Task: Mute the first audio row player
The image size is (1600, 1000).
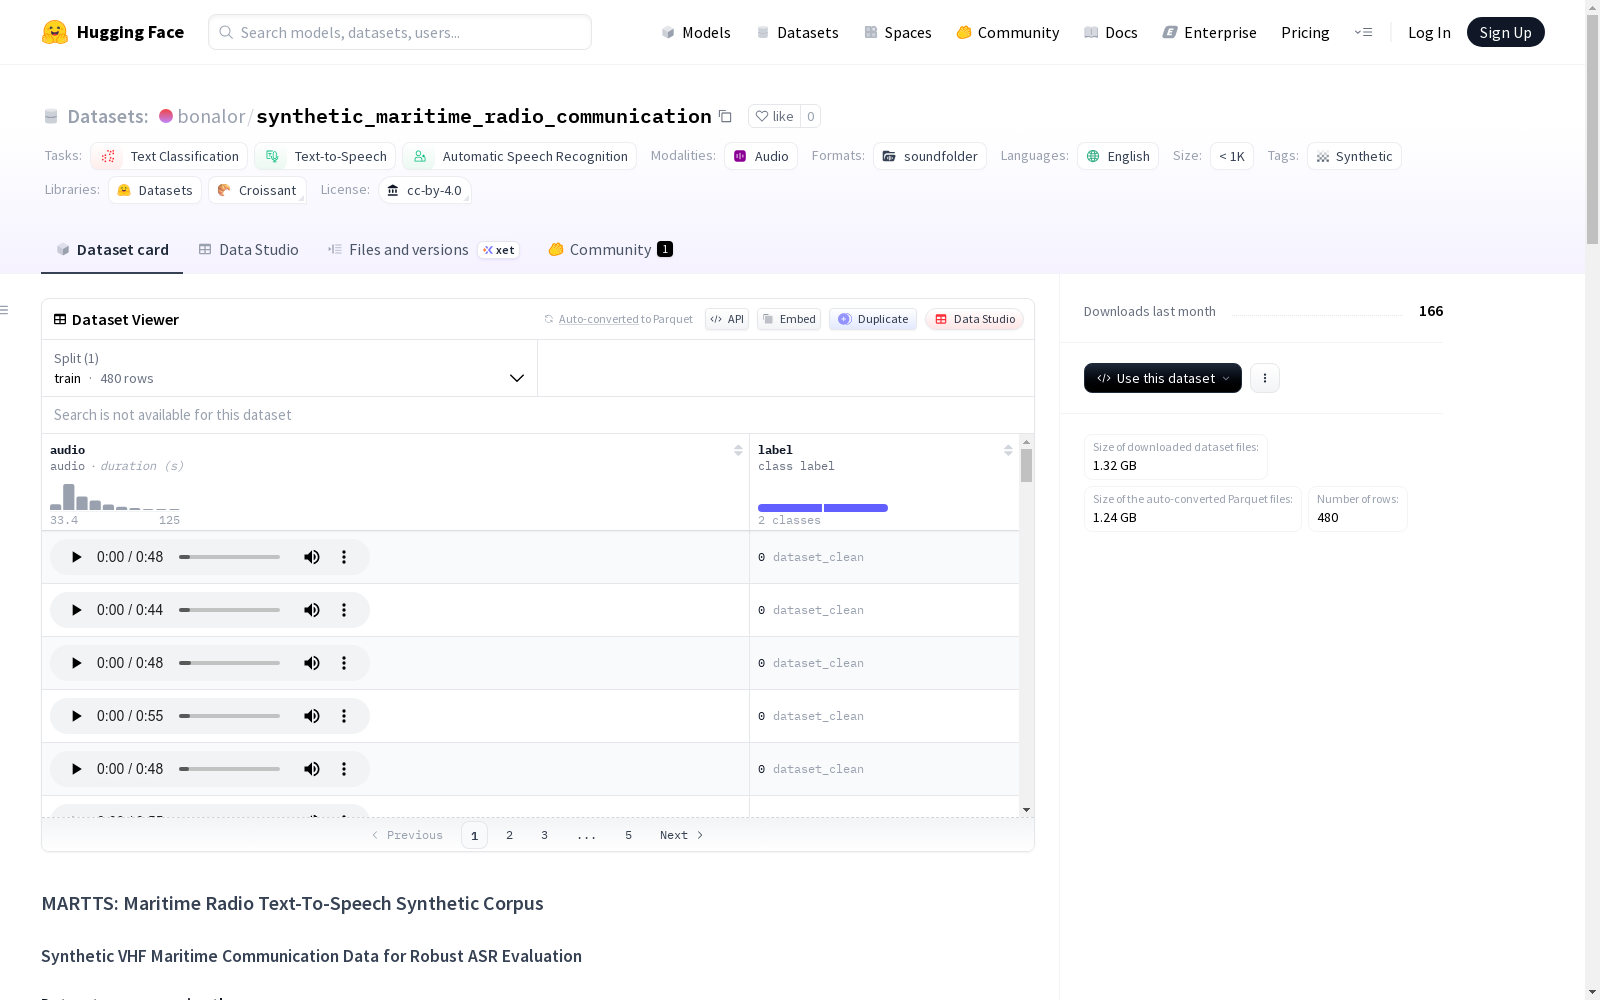Action: (312, 557)
